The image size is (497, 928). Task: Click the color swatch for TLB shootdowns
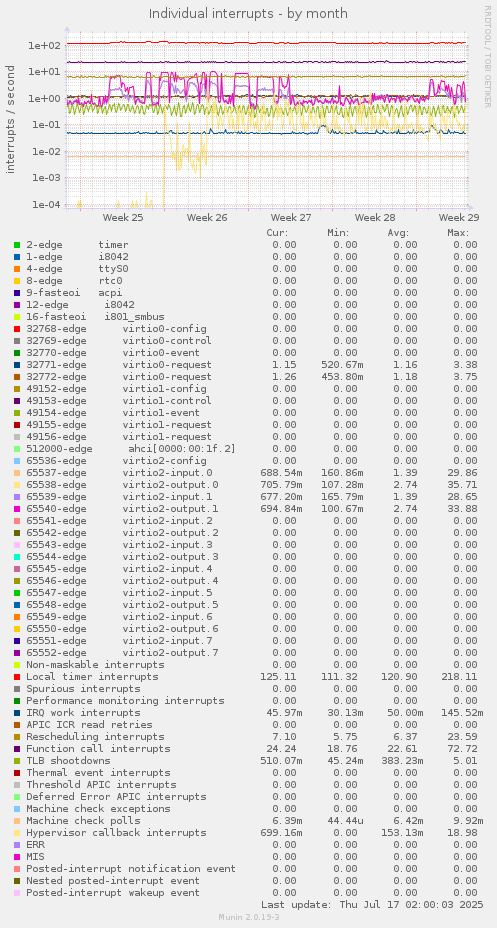click(17, 761)
